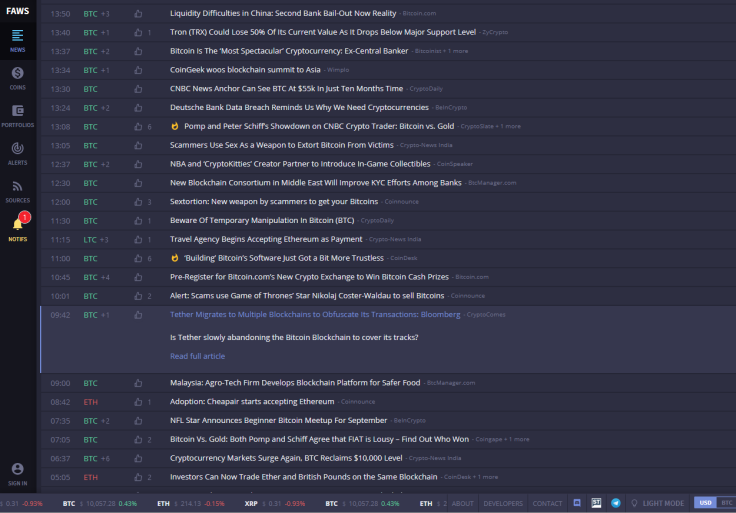
Task: Like the Sextortion: New weapon article
Action: pyautogui.click(x=138, y=202)
